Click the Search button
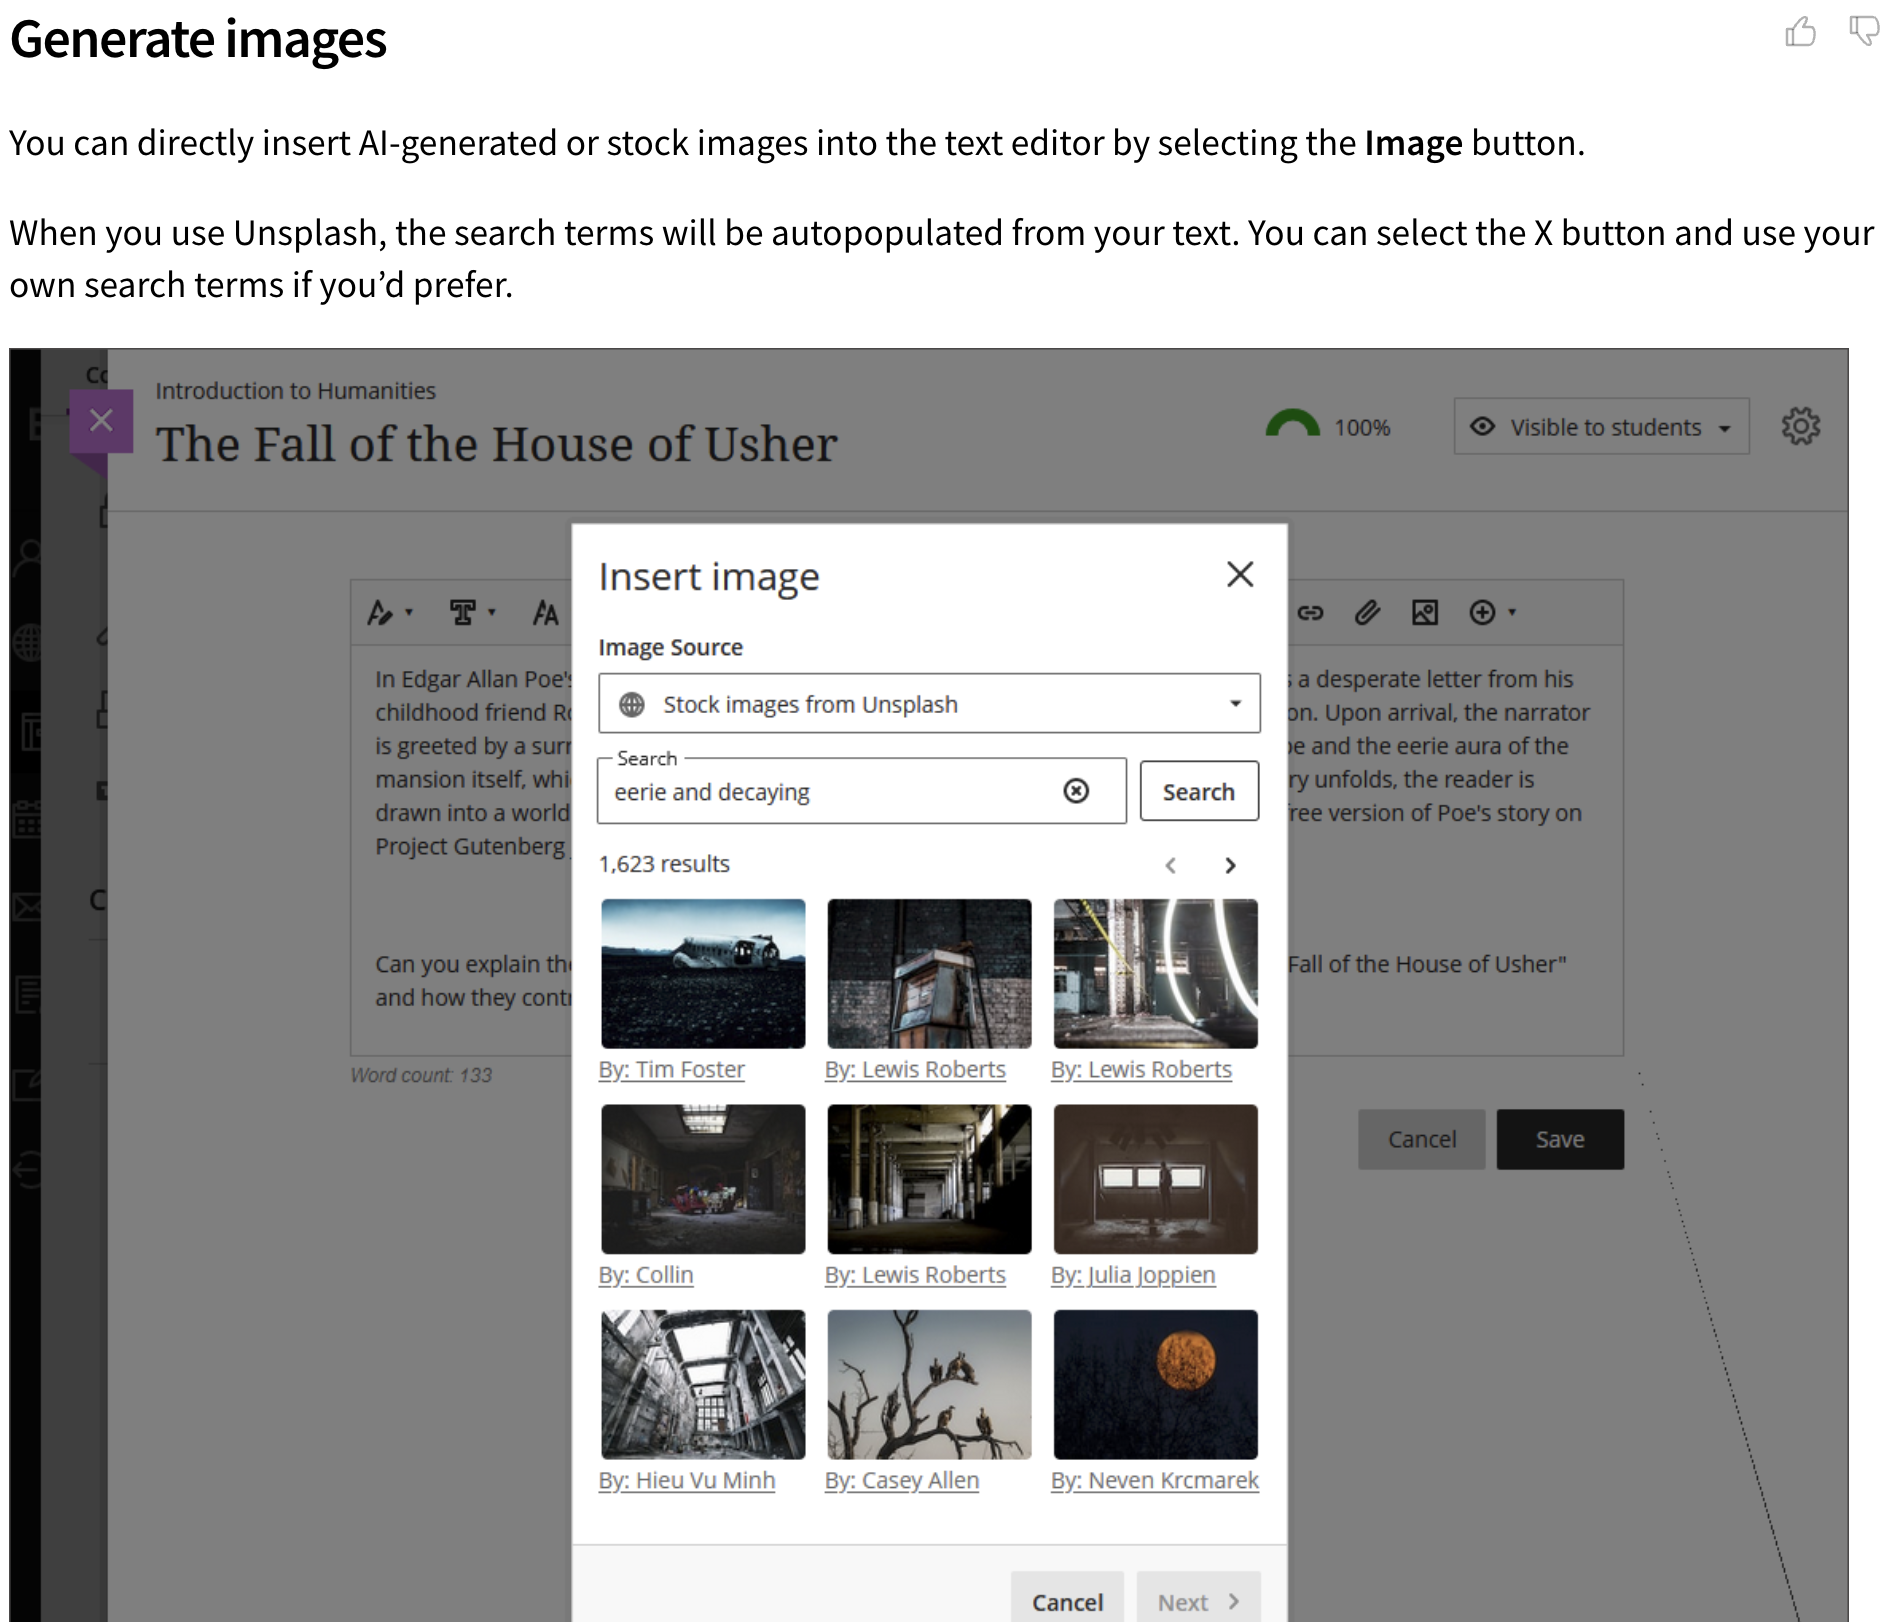 [1198, 791]
